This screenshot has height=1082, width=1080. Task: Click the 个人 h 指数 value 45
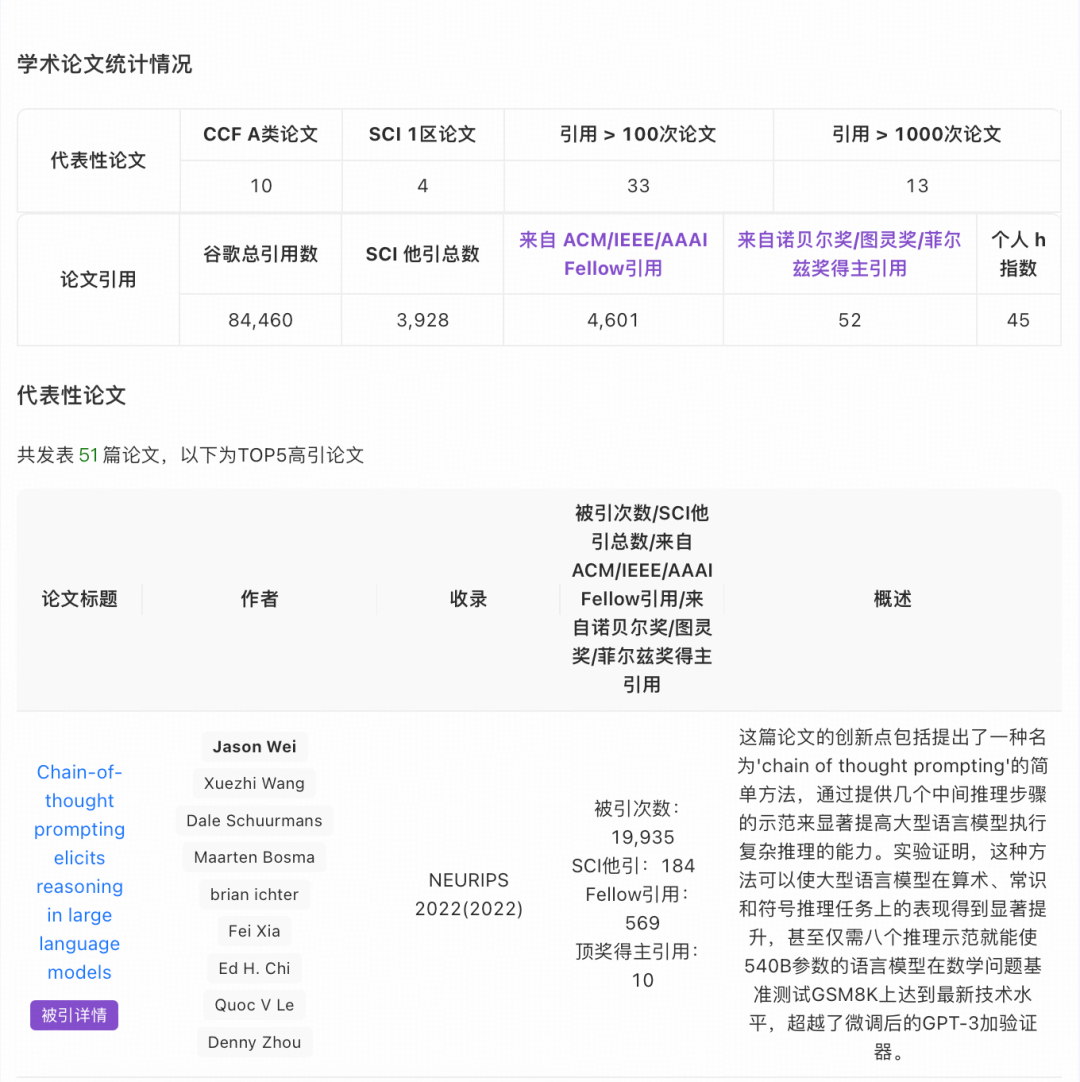[x=1018, y=321]
